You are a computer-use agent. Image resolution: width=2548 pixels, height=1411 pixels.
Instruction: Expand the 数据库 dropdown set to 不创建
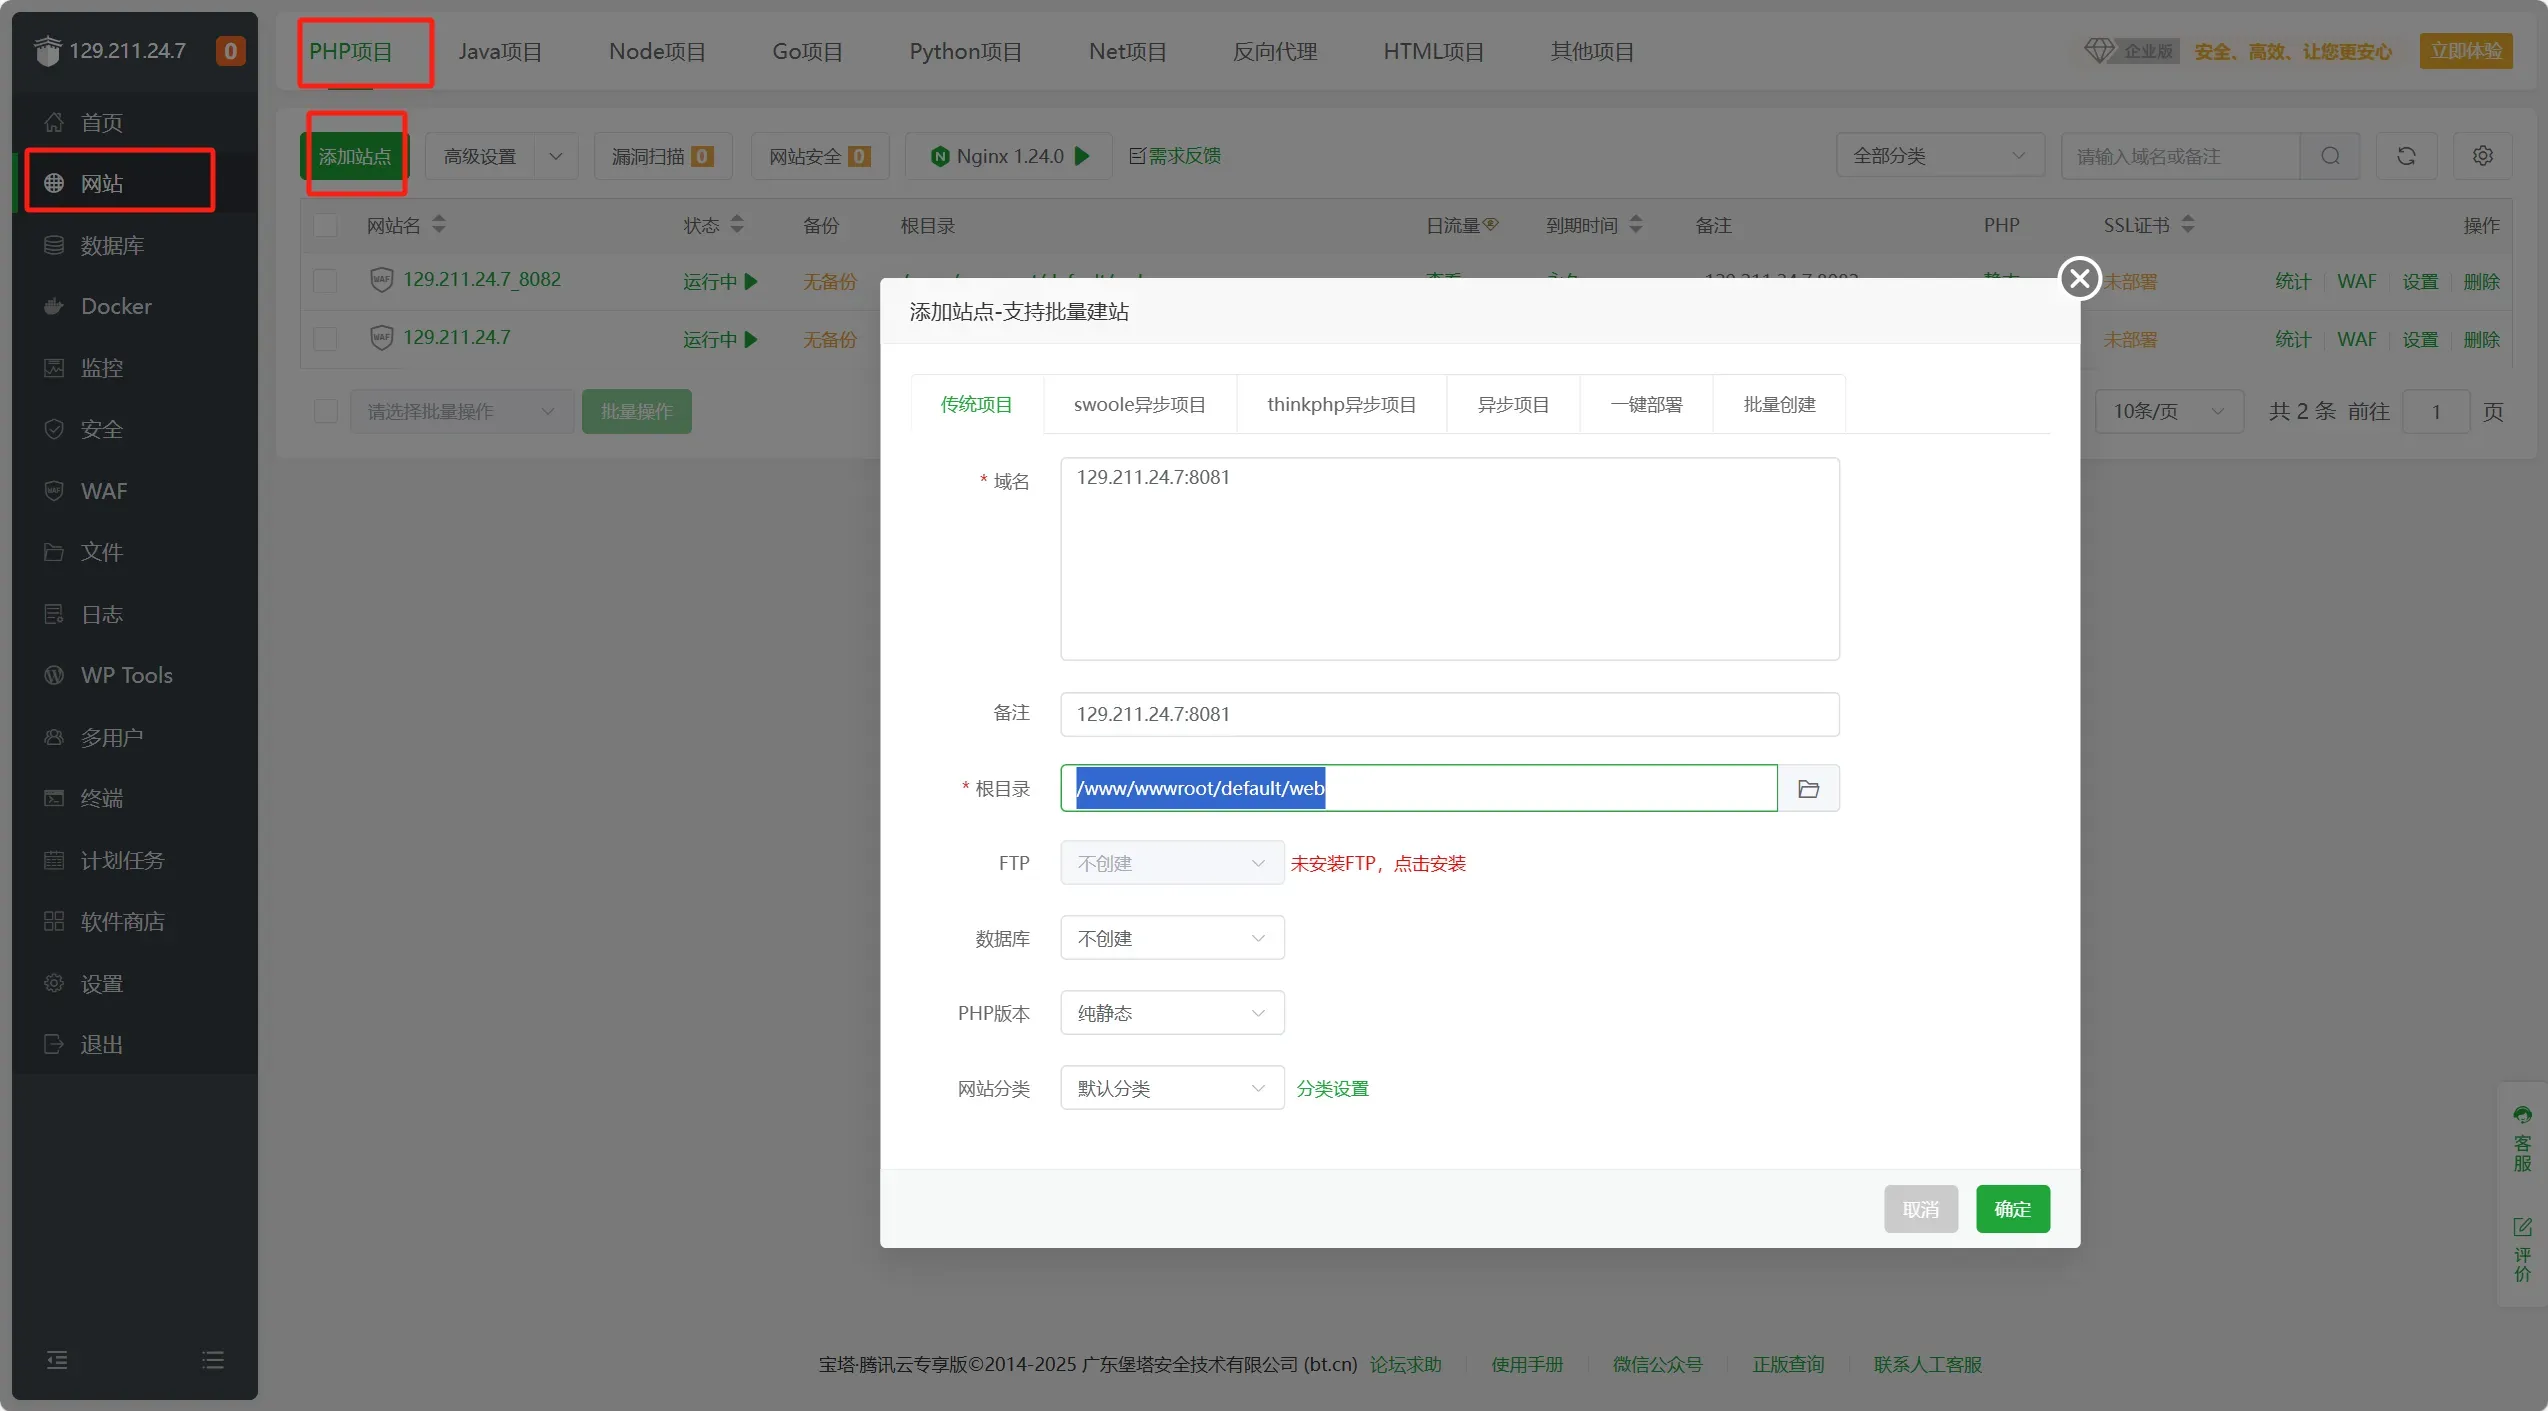[1171, 939]
